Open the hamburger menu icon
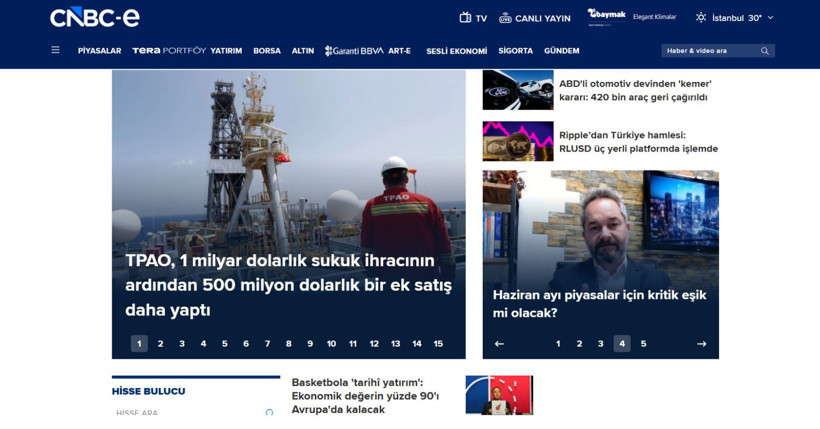820x429 pixels. click(55, 50)
